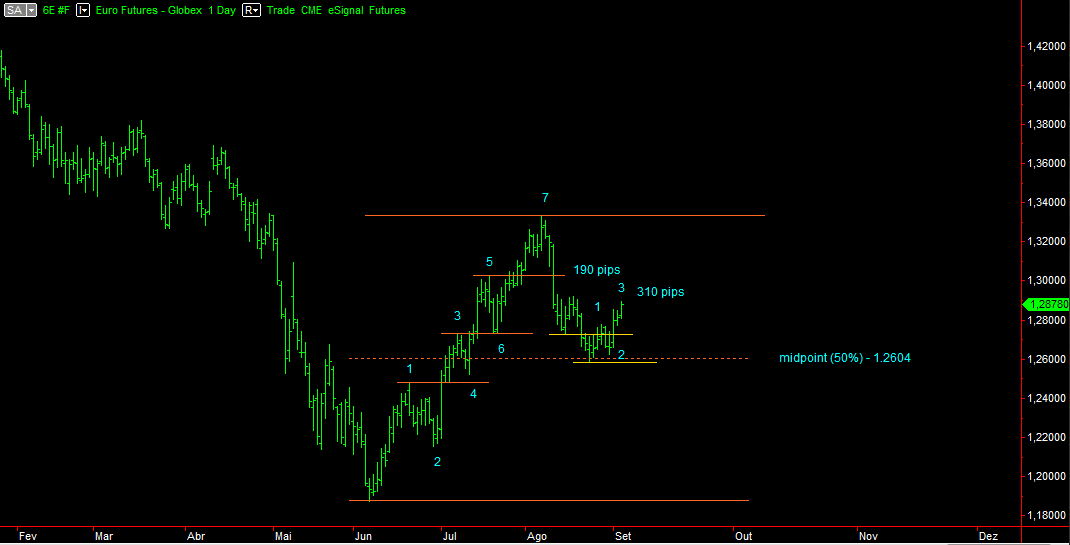Image resolution: width=1070 pixels, height=545 pixels.
Task: Click the 1,20000 price axis label
Action: coord(1046,476)
